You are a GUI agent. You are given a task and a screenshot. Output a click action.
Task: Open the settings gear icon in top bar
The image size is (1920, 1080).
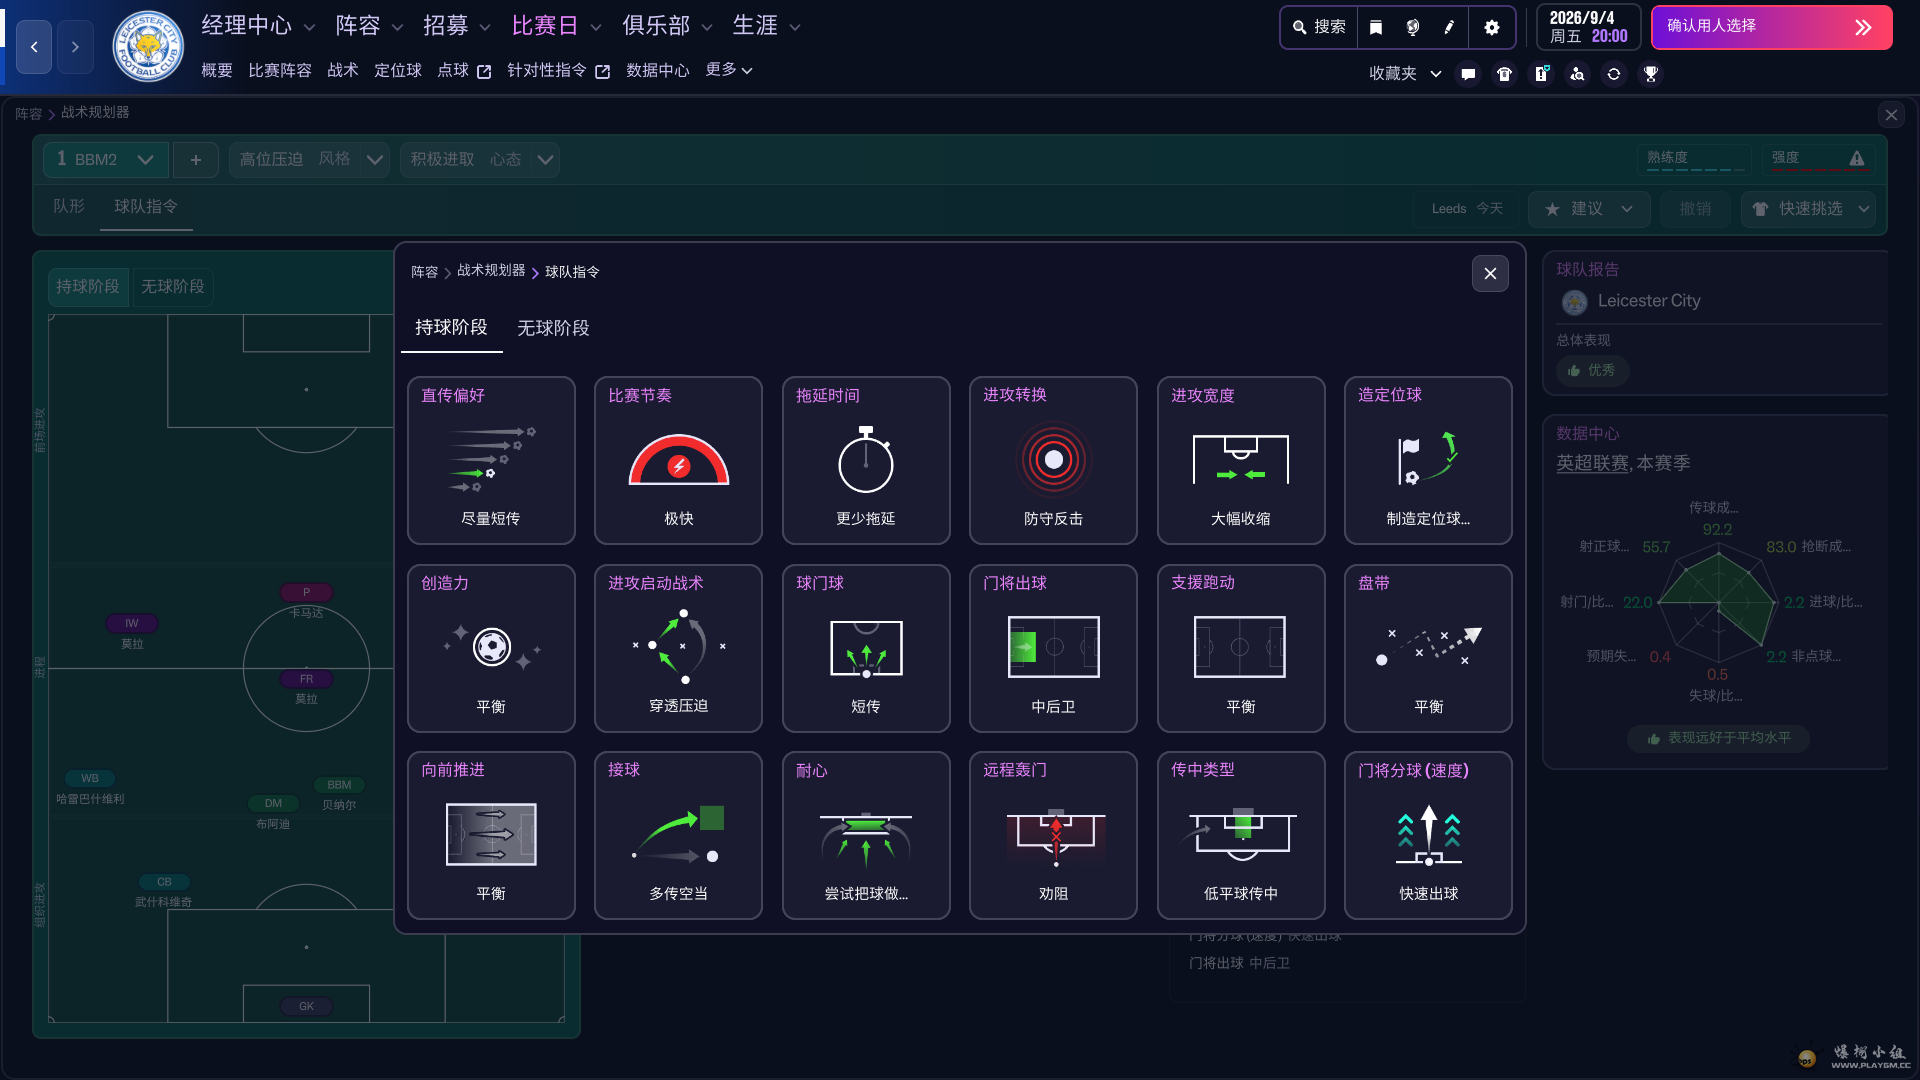coord(1491,27)
